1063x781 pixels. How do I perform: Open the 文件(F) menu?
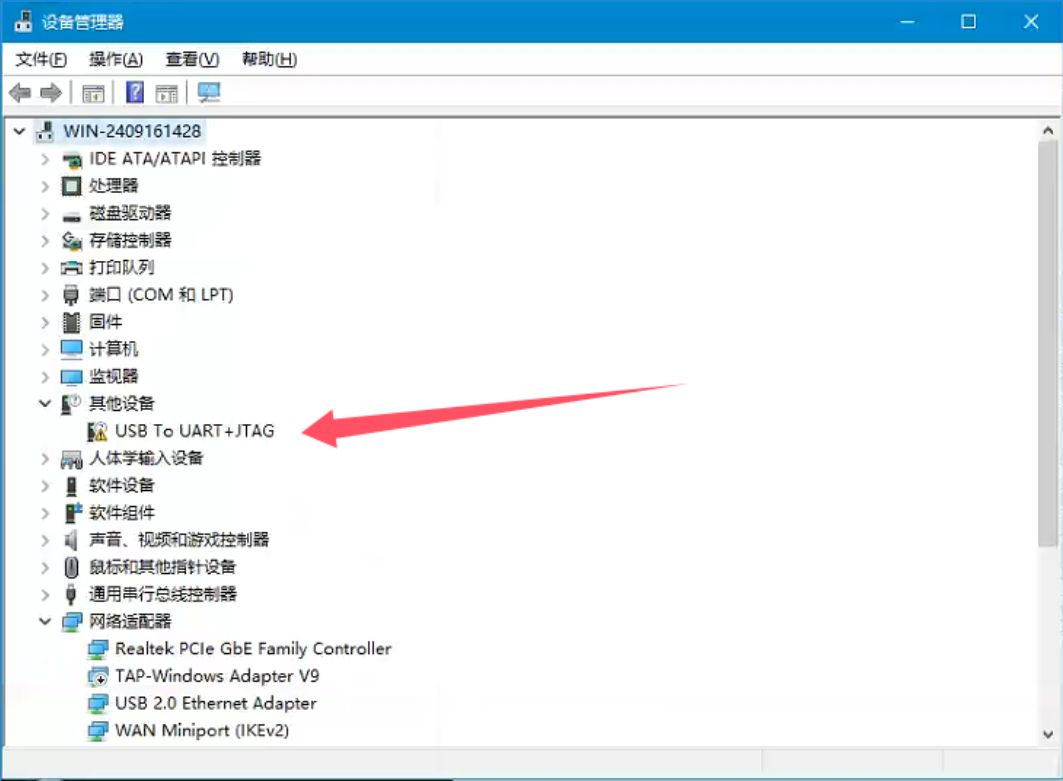(41, 60)
